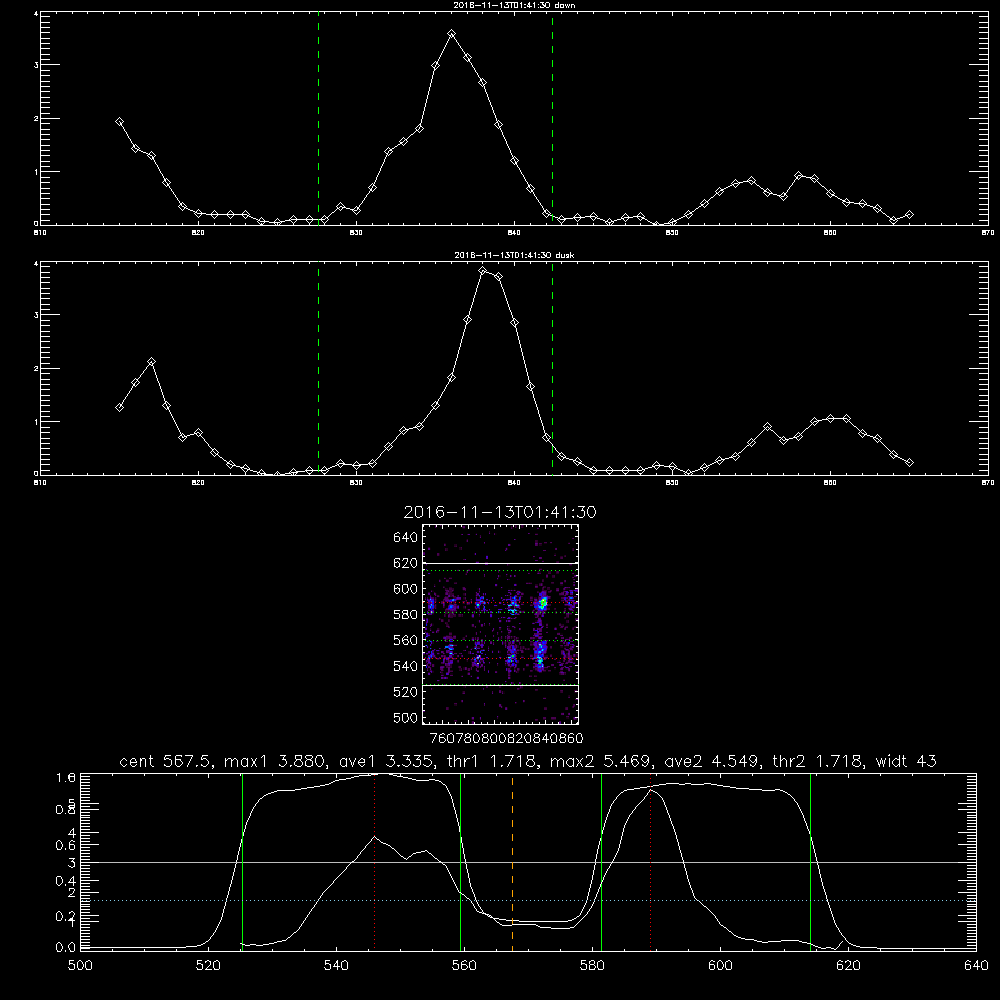Click the dusk plot title text

coord(514,255)
